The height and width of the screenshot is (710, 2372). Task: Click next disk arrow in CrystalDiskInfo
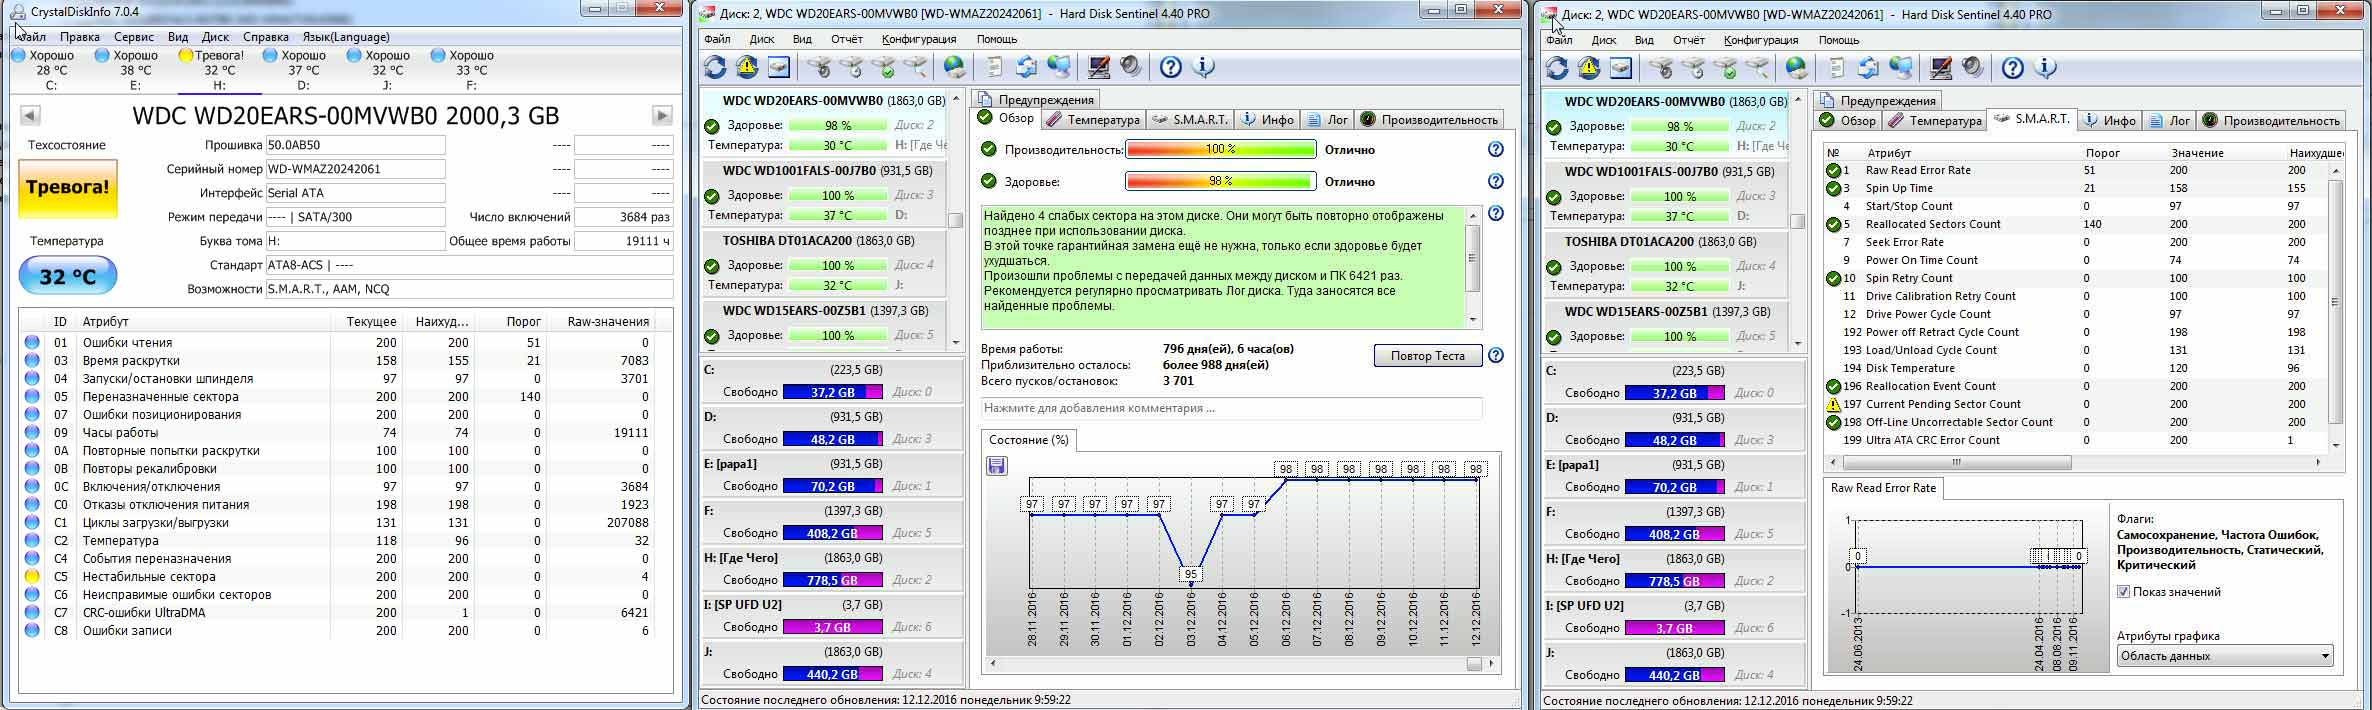pos(662,116)
